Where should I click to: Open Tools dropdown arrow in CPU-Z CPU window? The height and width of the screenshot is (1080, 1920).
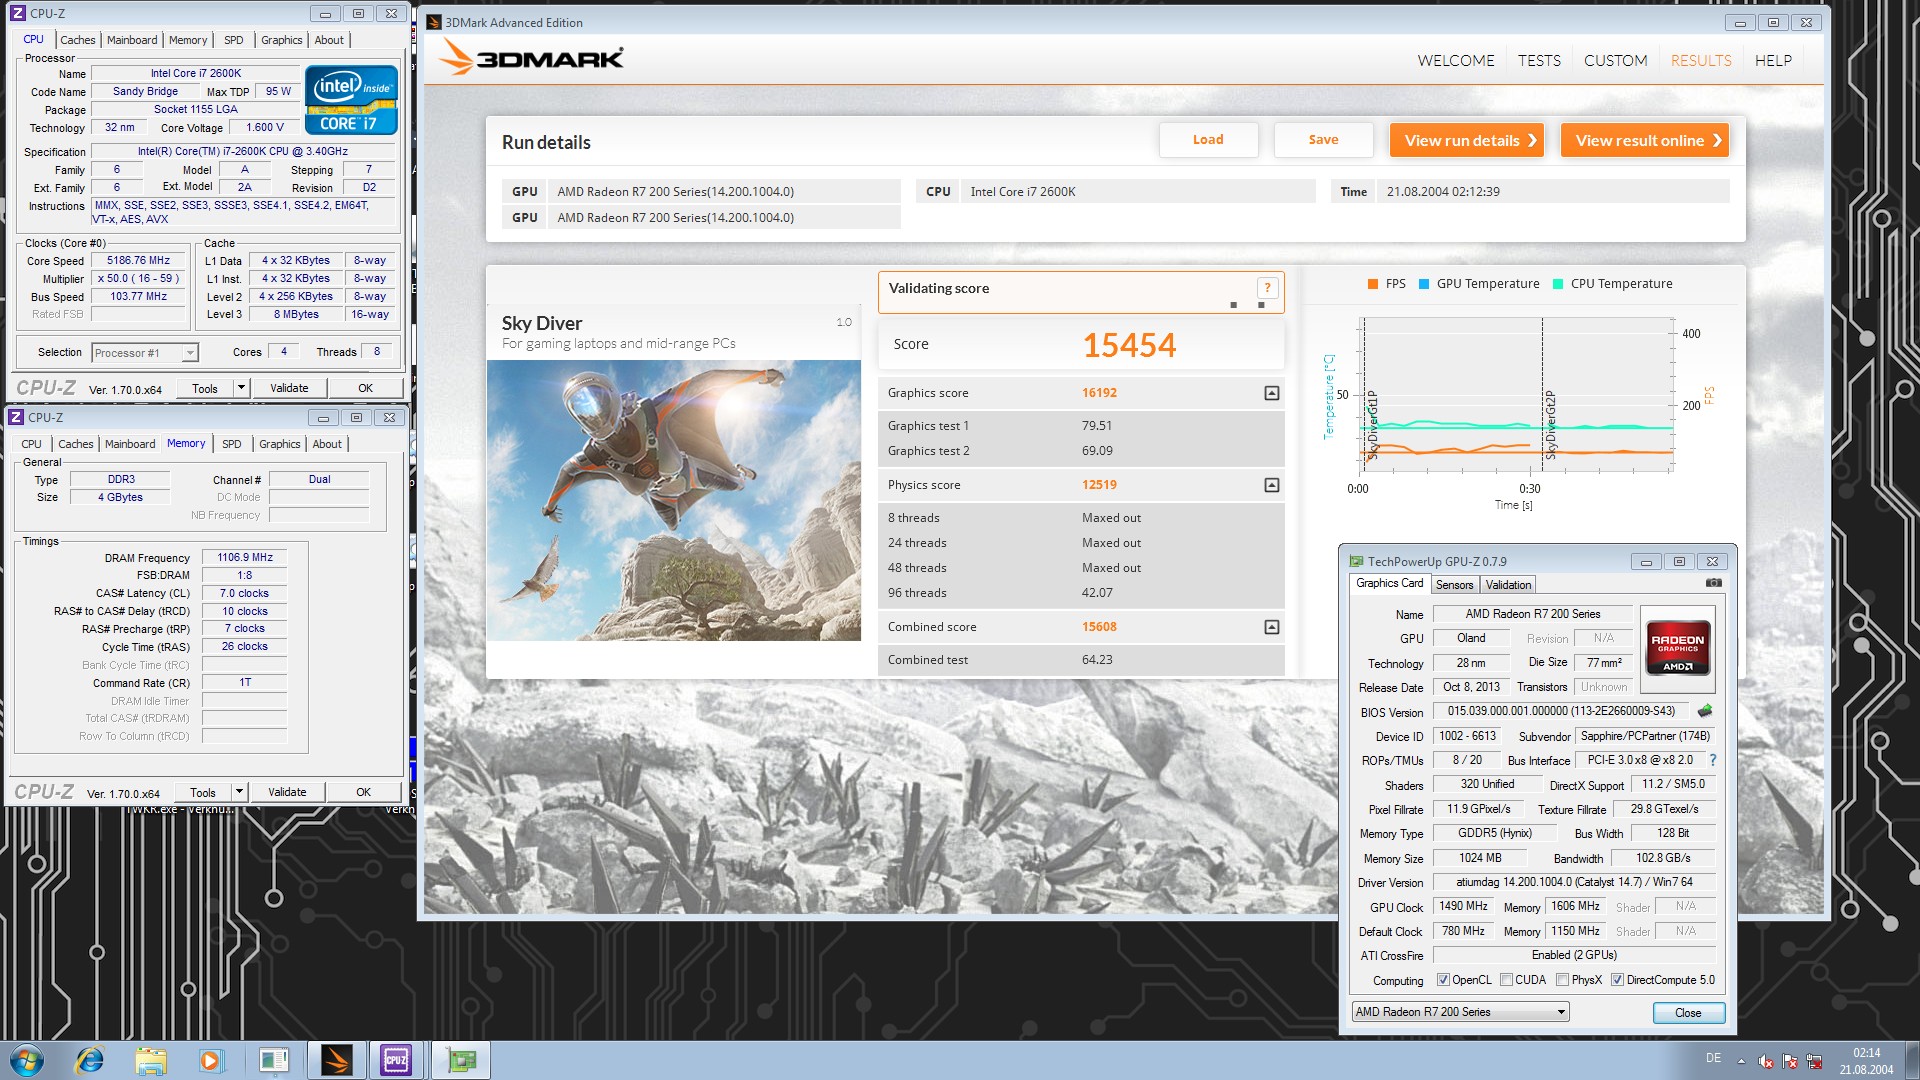(x=241, y=388)
